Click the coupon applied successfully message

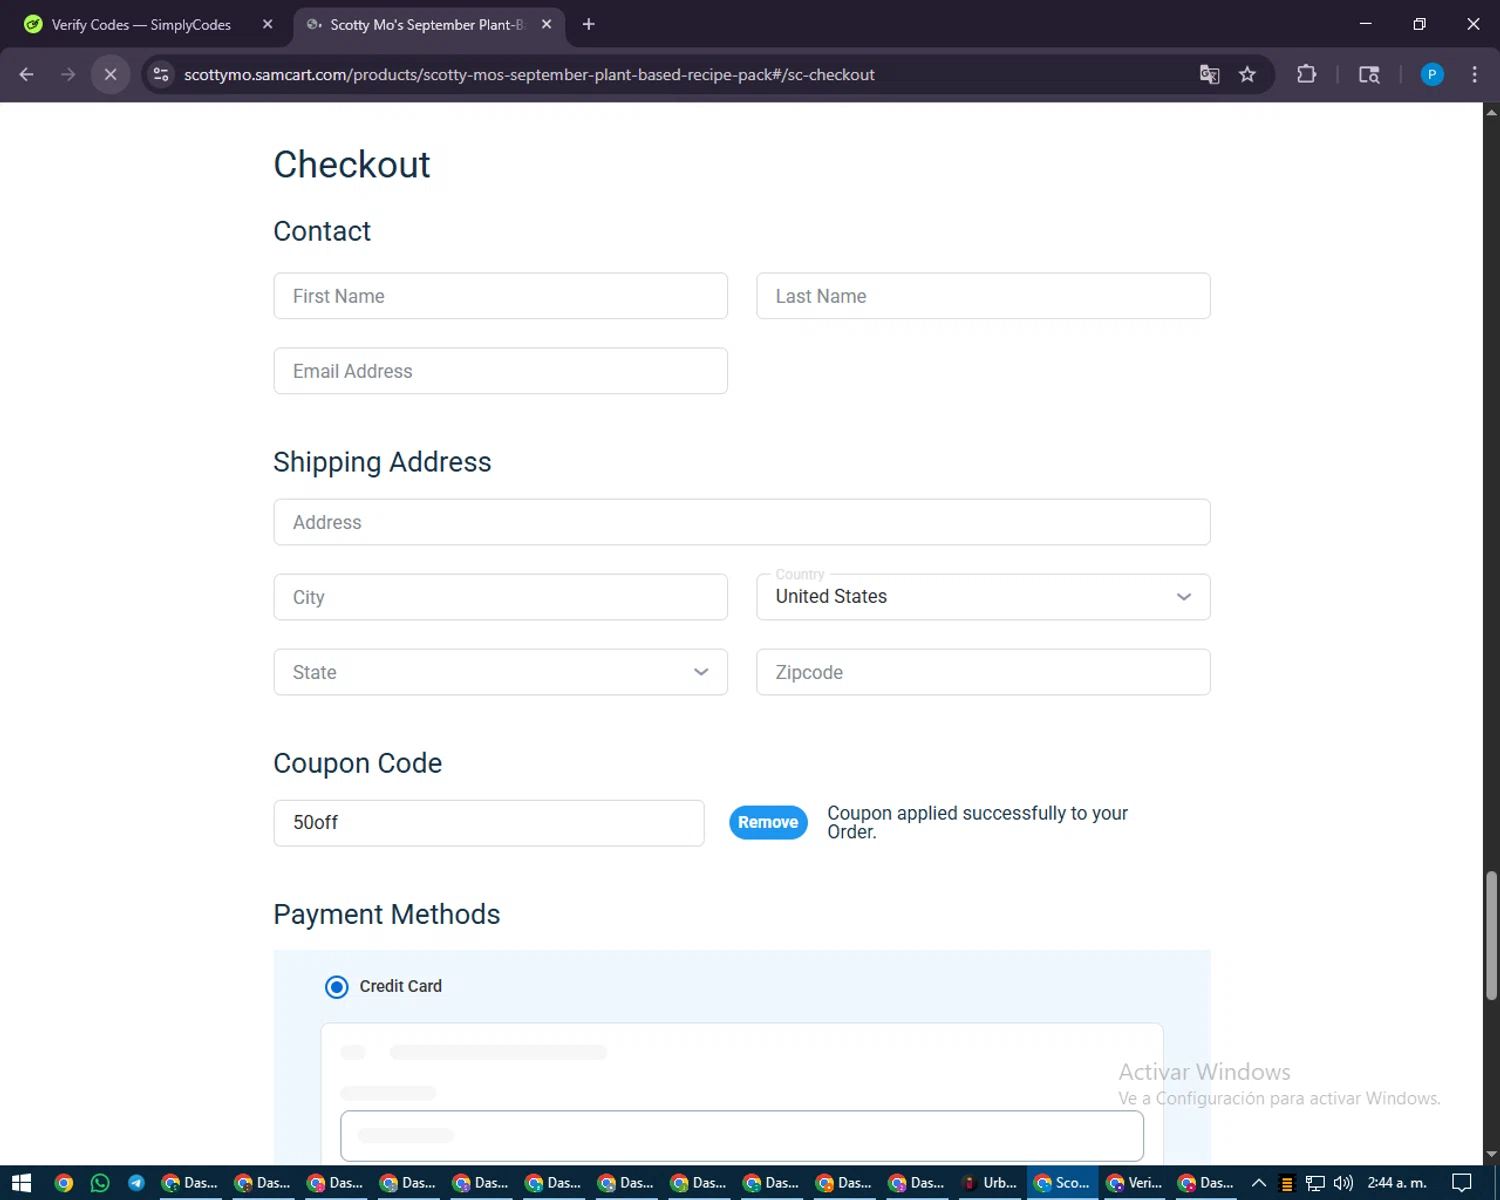coord(977,822)
